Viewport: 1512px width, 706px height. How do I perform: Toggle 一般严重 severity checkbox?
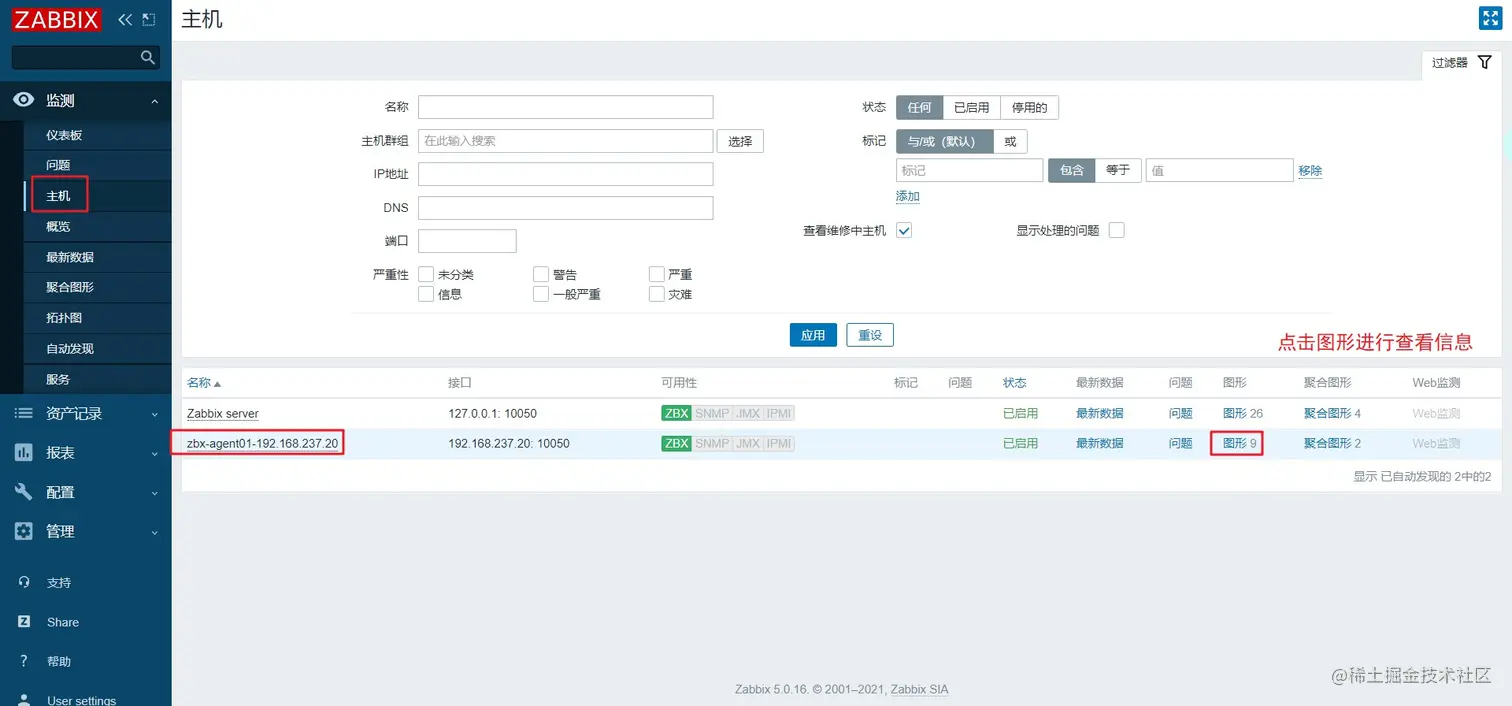coord(541,294)
